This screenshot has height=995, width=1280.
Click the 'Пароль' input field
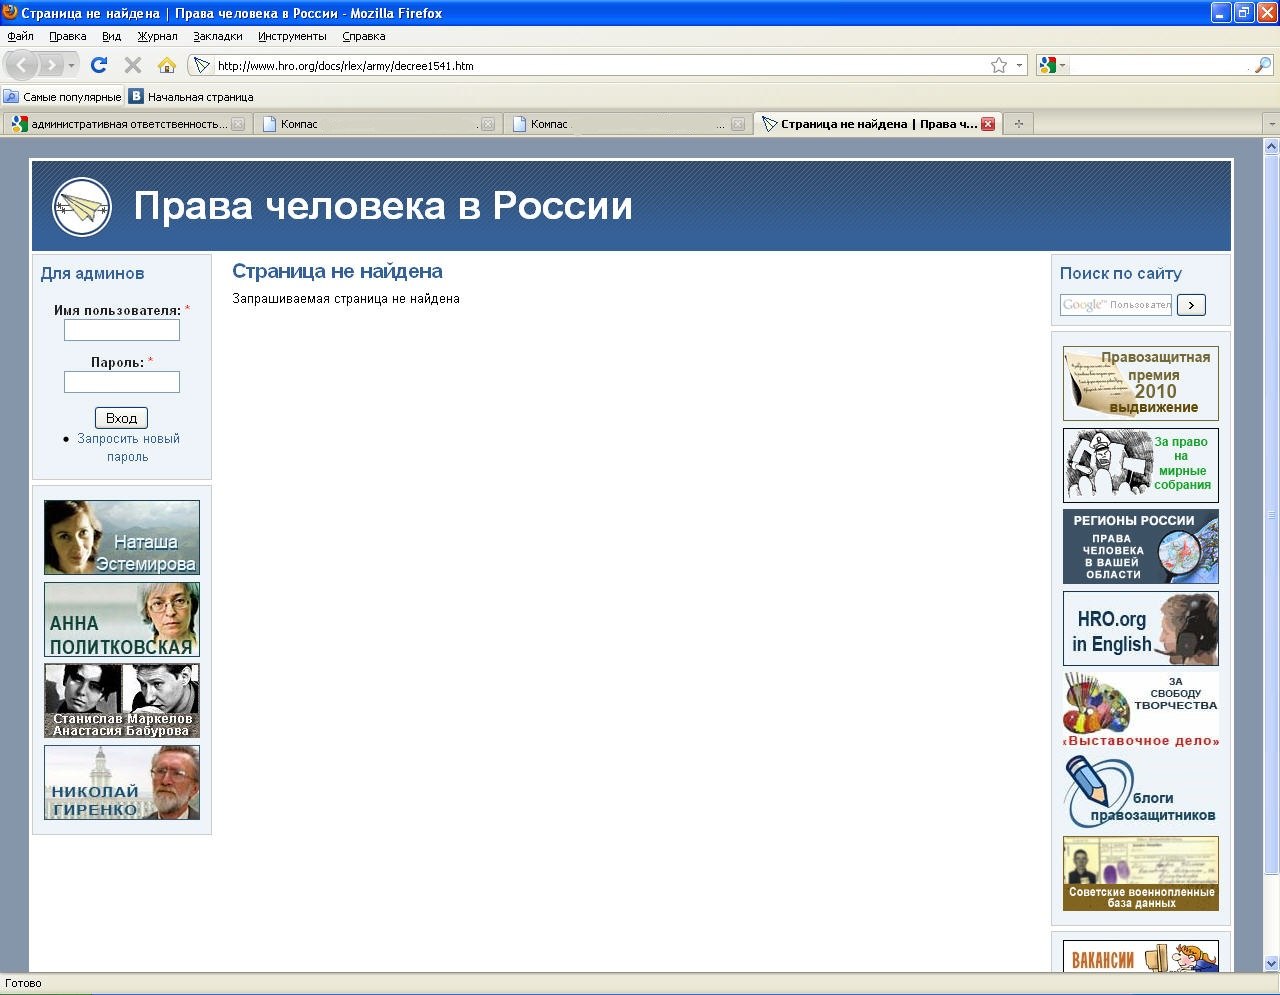[x=122, y=382]
